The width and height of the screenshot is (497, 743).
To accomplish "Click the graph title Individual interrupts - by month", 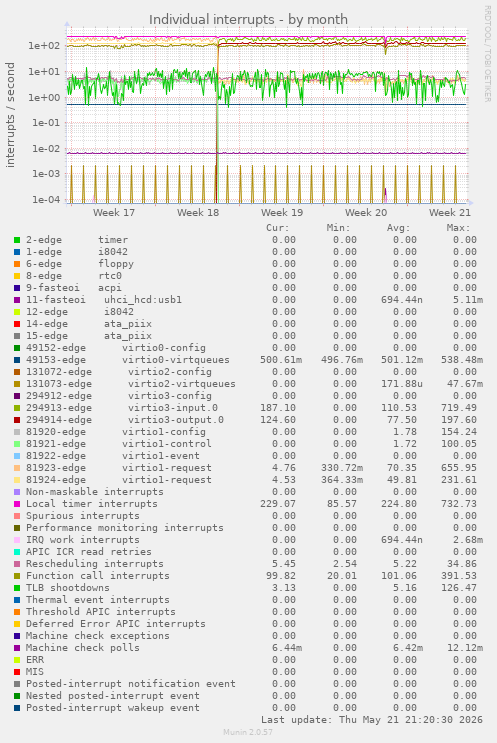I will tap(248, 19).
